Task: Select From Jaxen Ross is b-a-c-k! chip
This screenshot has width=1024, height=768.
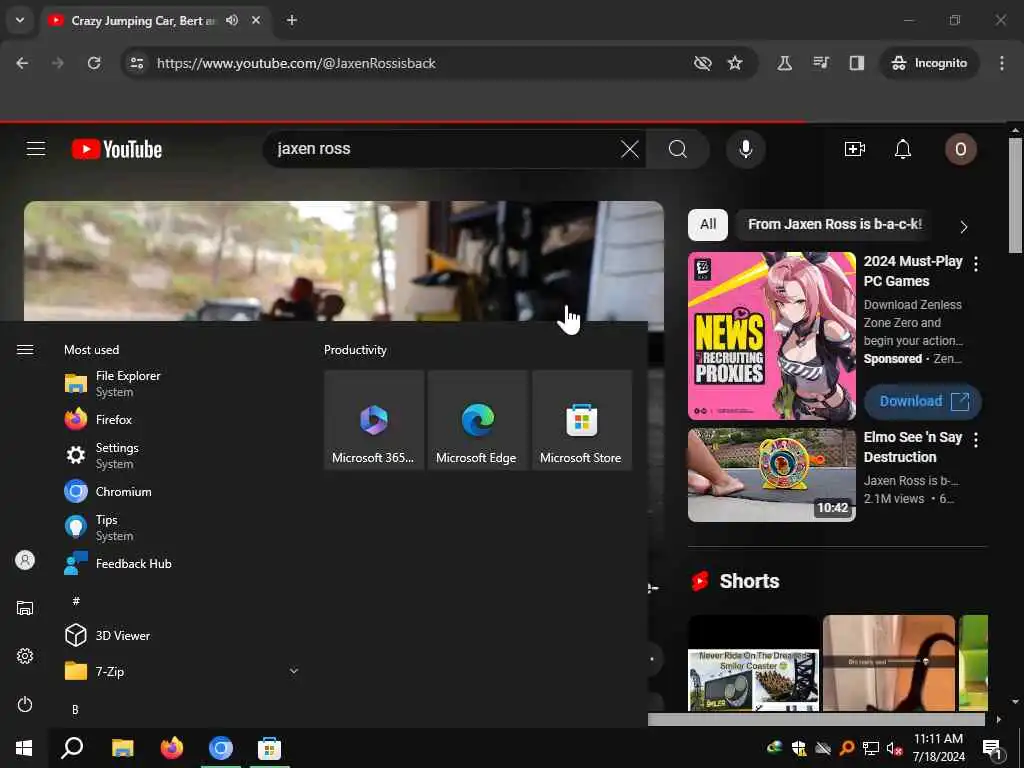Action: pyautogui.click(x=835, y=225)
